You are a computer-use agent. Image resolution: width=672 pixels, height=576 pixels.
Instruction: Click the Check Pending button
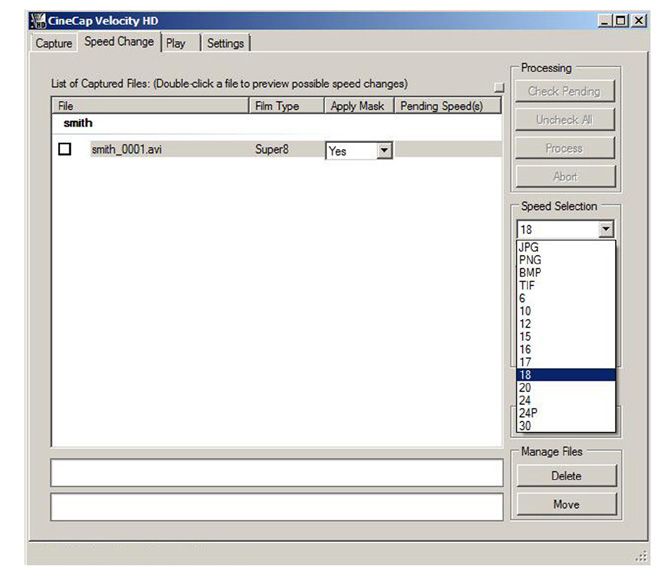(x=564, y=91)
